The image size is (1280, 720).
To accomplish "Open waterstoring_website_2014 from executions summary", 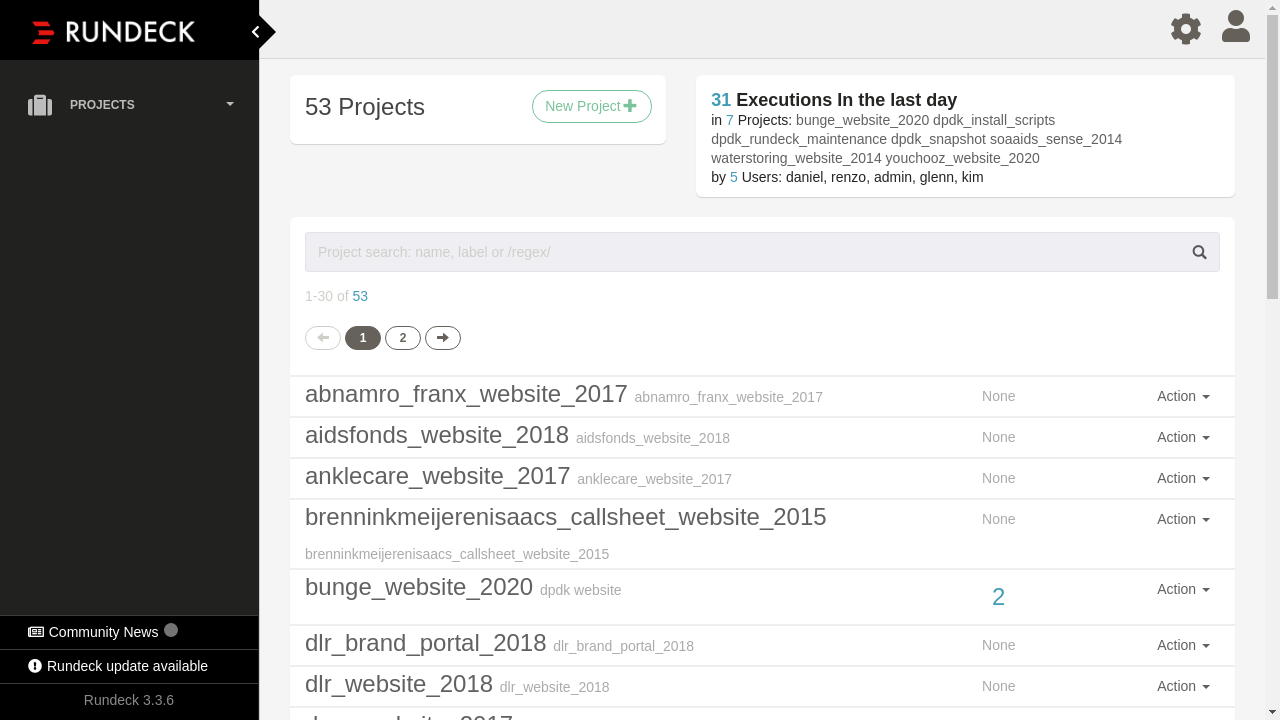I will coord(796,158).
